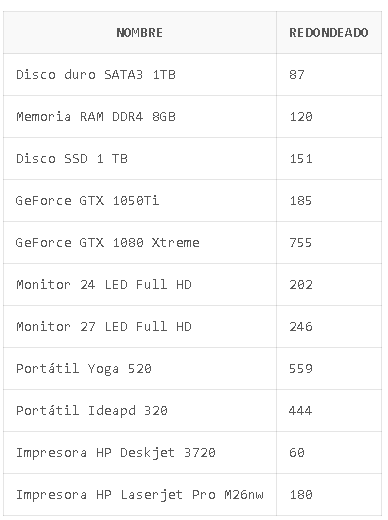The image size is (388, 520).
Task: Click the Disco SSD 1 TB cell
Action: (x=140, y=158)
